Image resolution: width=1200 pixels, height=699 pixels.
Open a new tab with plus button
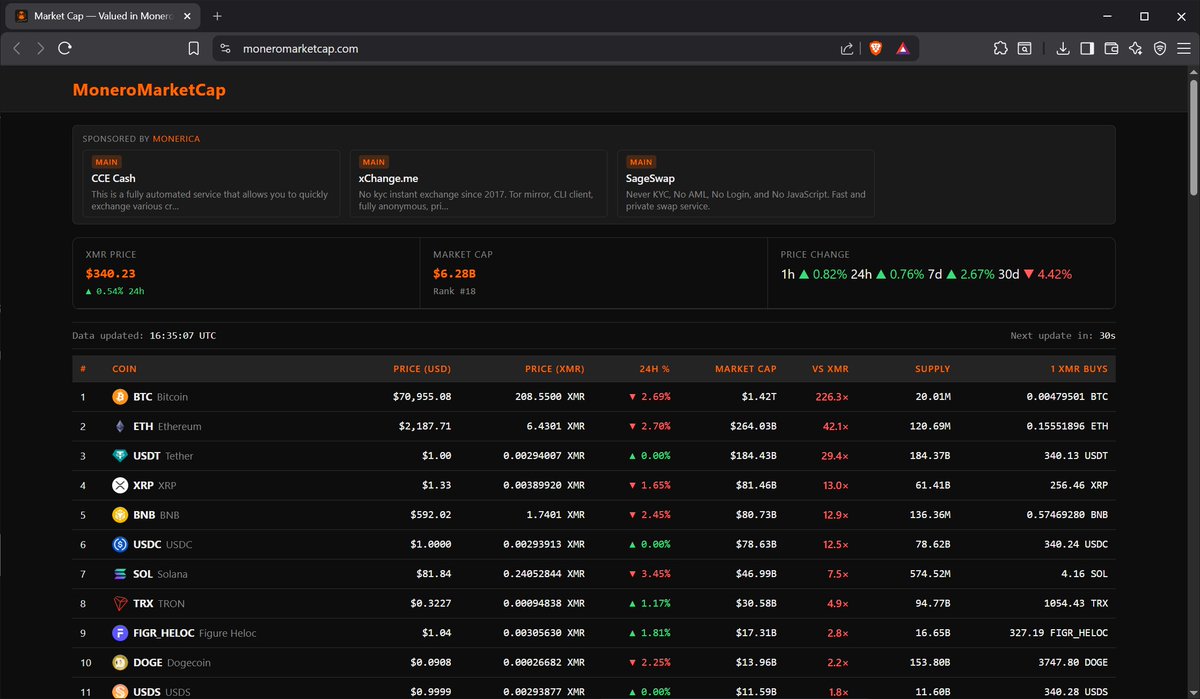[217, 16]
